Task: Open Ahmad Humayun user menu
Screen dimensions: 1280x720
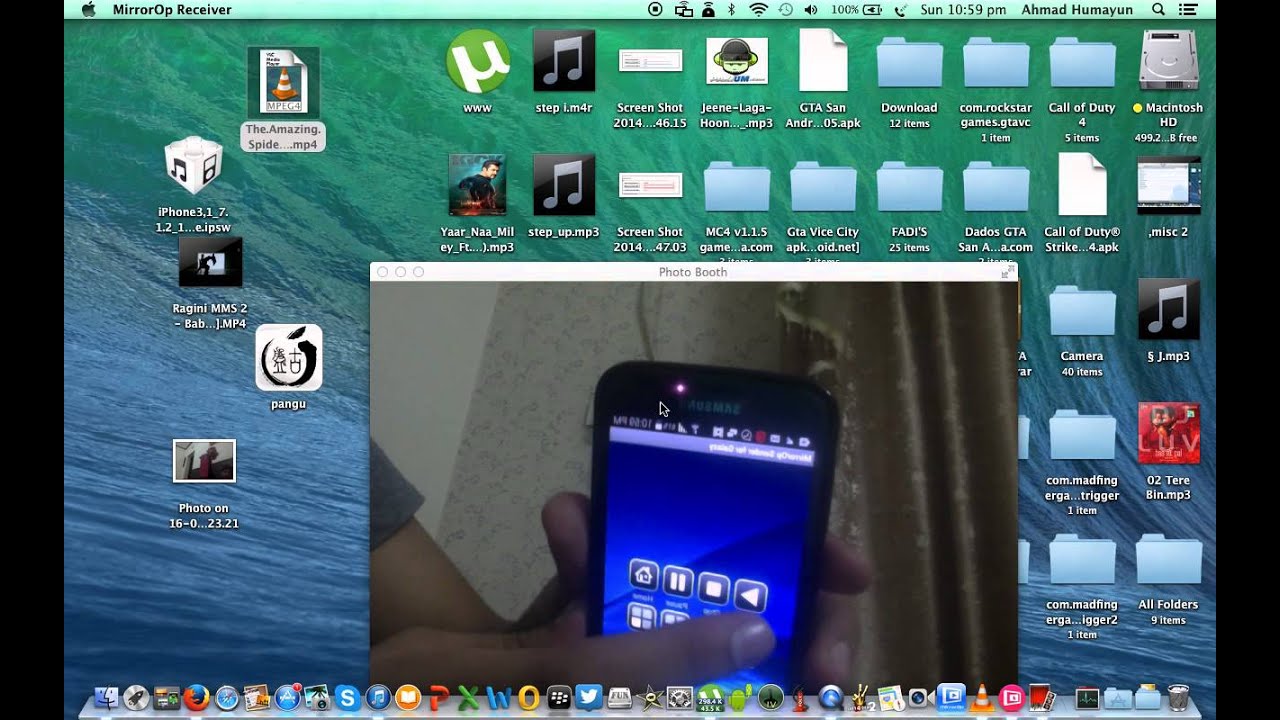Action: click(x=1078, y=9)
